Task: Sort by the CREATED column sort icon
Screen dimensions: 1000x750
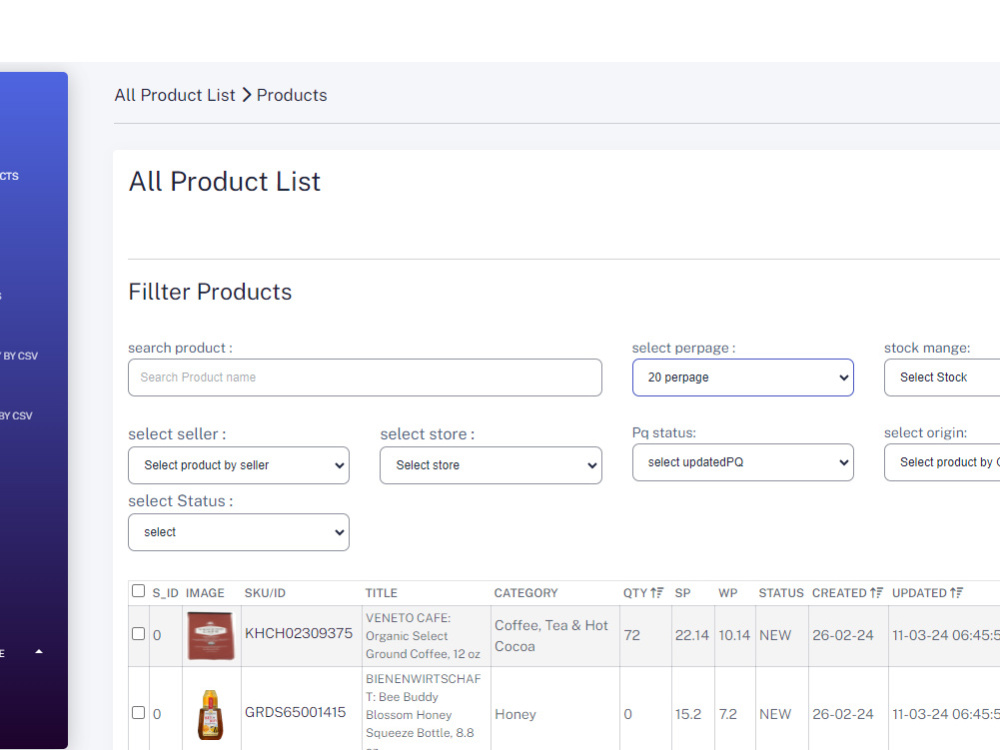Action: click(876, 592)
